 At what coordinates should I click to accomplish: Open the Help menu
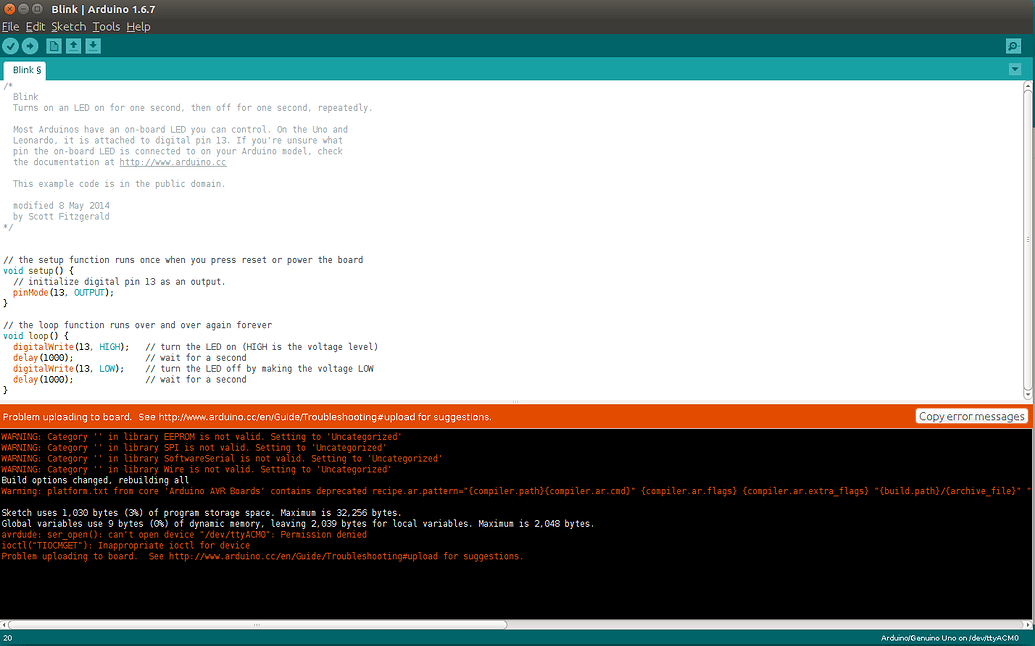[x=137, y=27]
